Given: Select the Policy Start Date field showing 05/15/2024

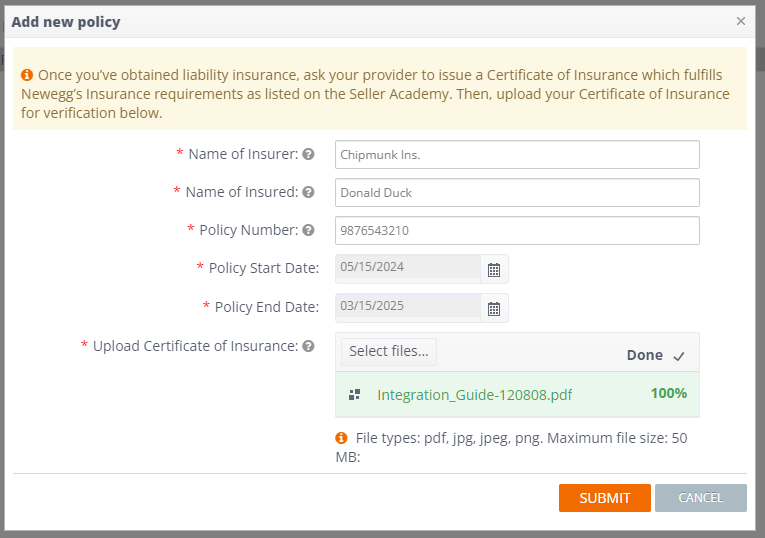Looking at the screenshot, I should click(408, 267).
